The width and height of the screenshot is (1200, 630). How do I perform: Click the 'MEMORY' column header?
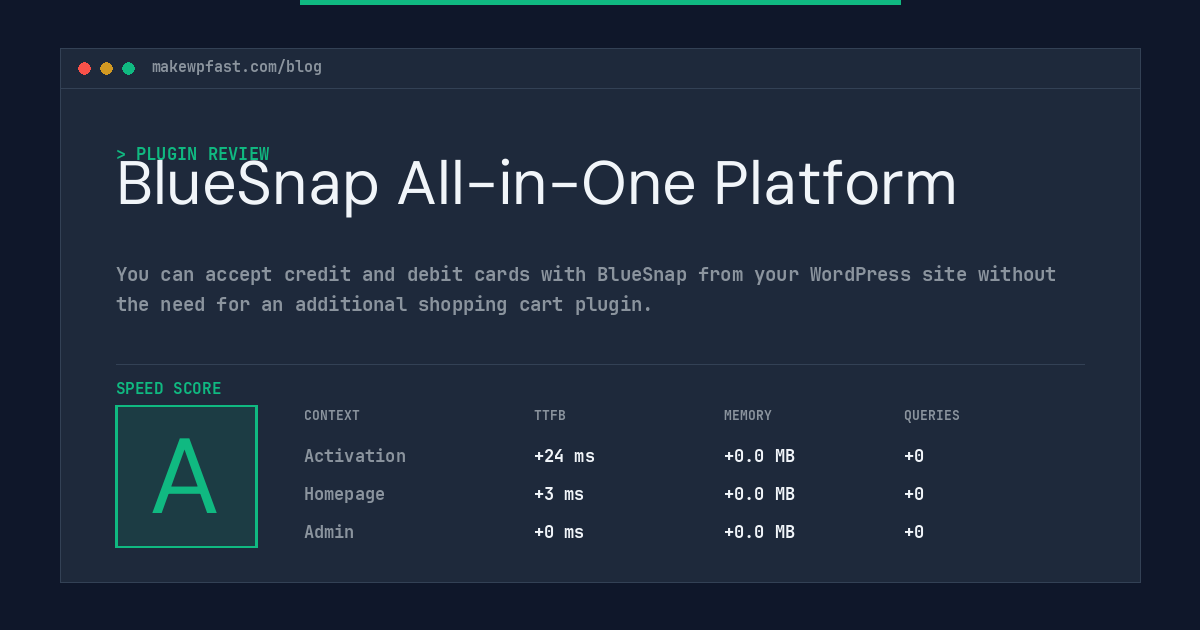pyautogui.click(x=748, y=416)
